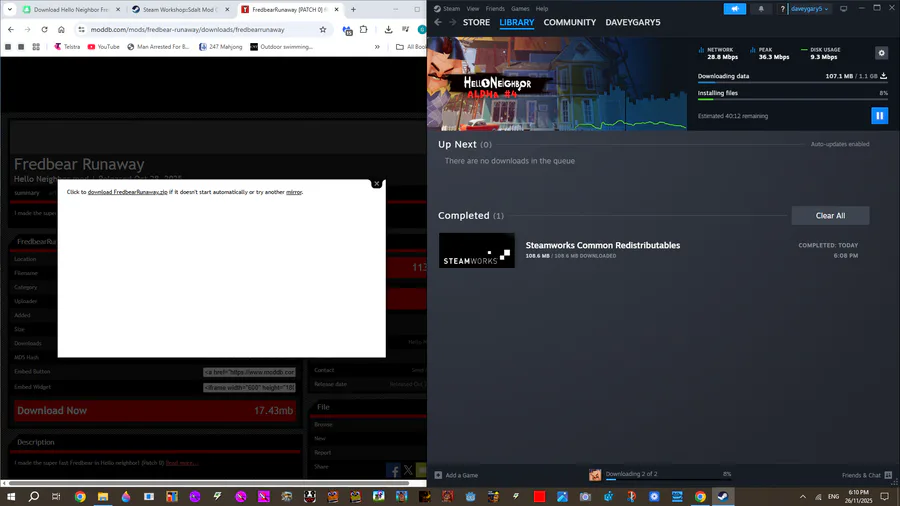900x506 pixels.
Task: Open Windows taskbar search
Action: click(34, 496)
